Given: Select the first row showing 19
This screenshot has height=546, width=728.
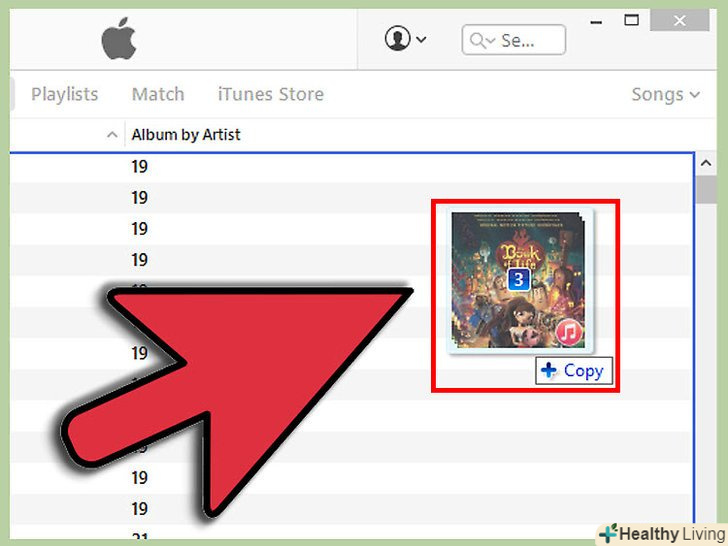Looking at the screenshot, I should click(x=351, y=167).
